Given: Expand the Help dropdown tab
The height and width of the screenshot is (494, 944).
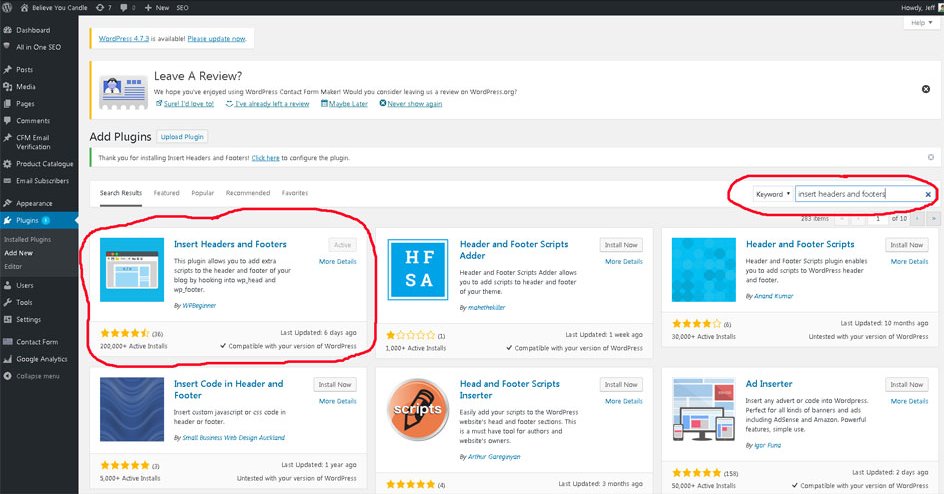Looking at the screenshot, I should 921,23.
